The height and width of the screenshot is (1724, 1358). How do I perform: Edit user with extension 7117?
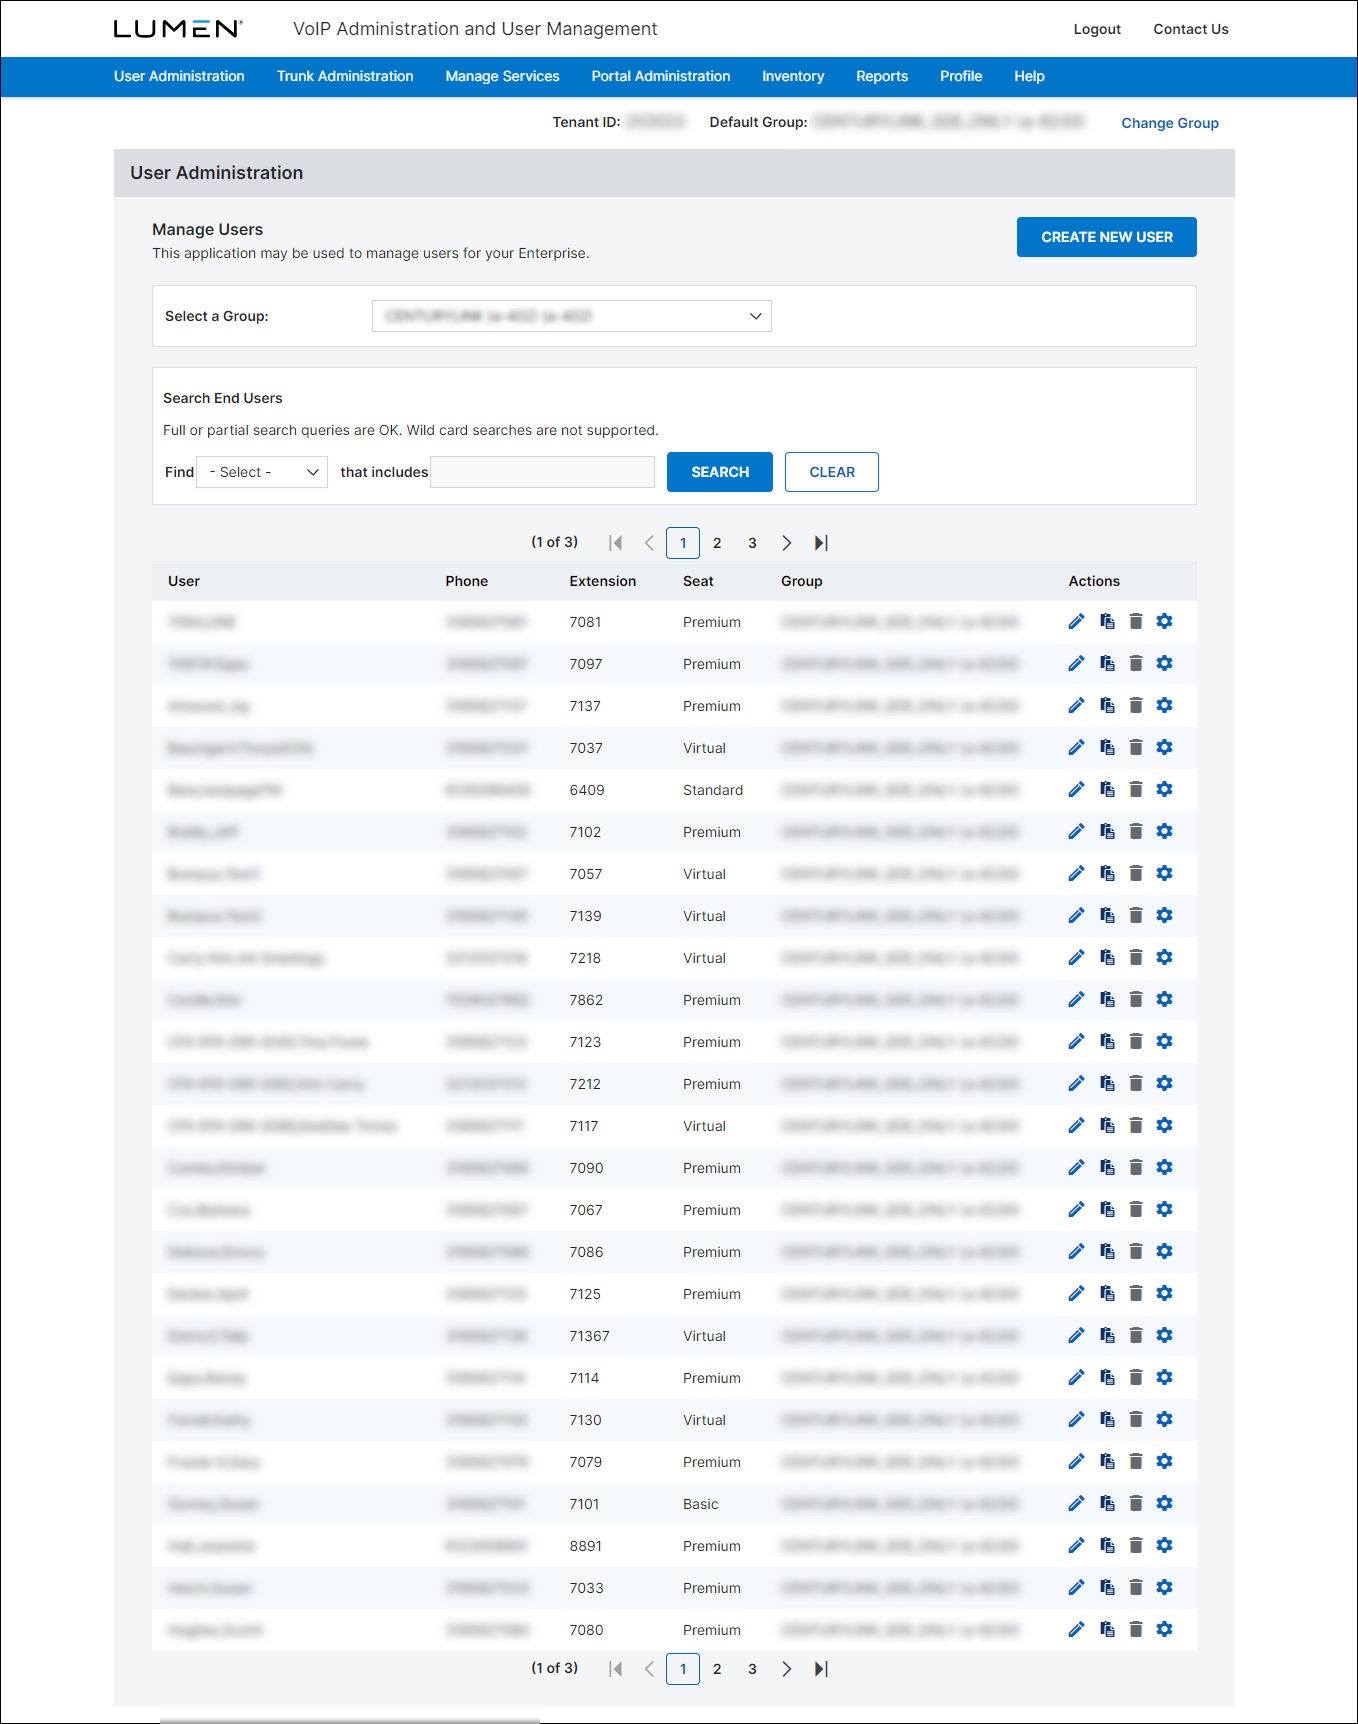[1076, 1126]
